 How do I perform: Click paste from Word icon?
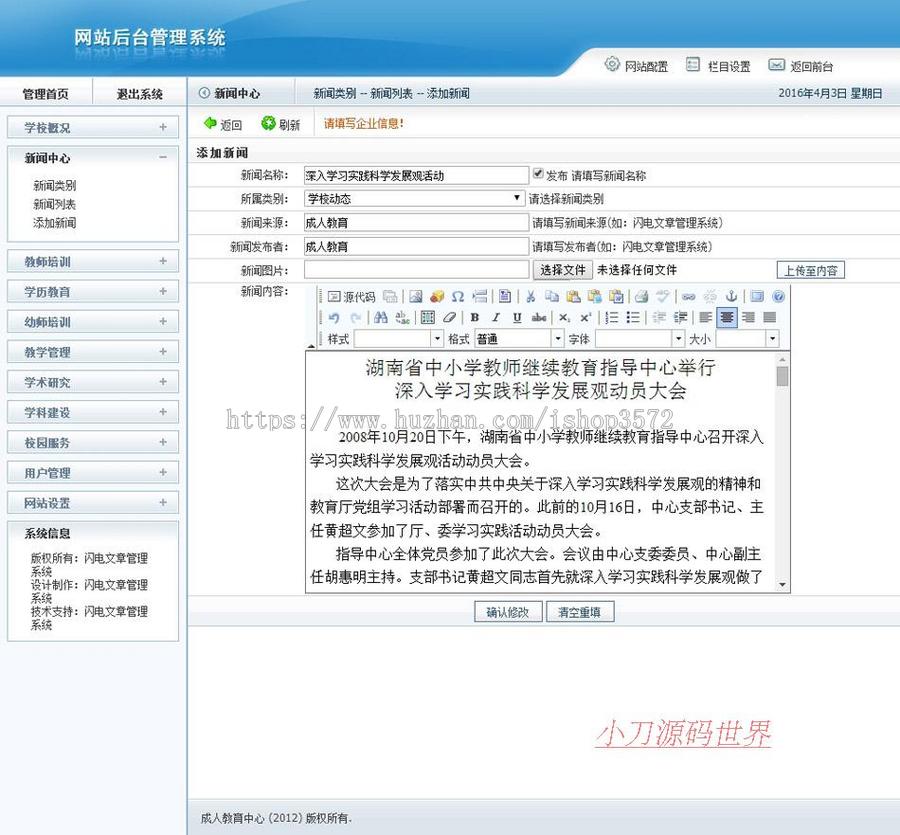(616, 297)
